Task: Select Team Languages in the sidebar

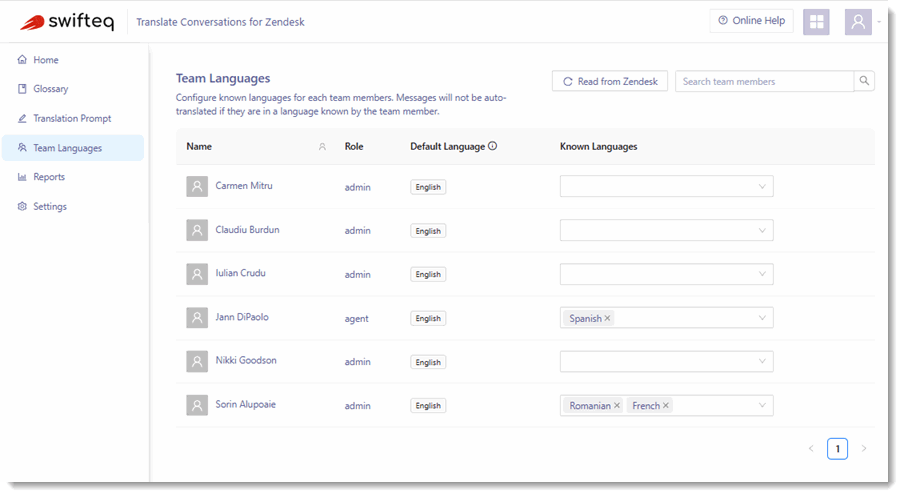Action: [x=73, y=148]
